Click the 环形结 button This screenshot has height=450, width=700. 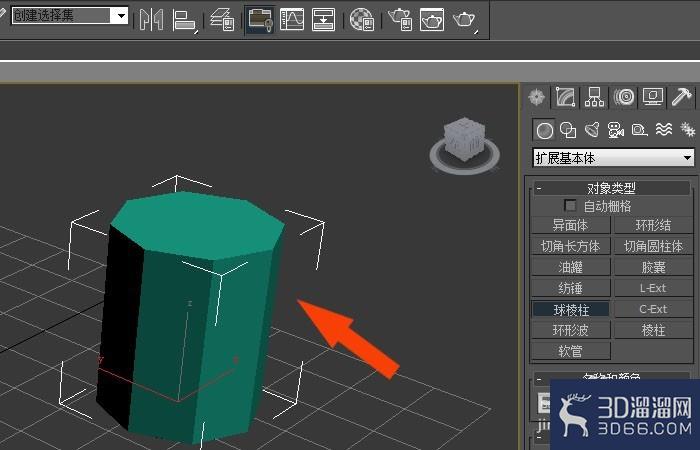[x=654, y=225]
